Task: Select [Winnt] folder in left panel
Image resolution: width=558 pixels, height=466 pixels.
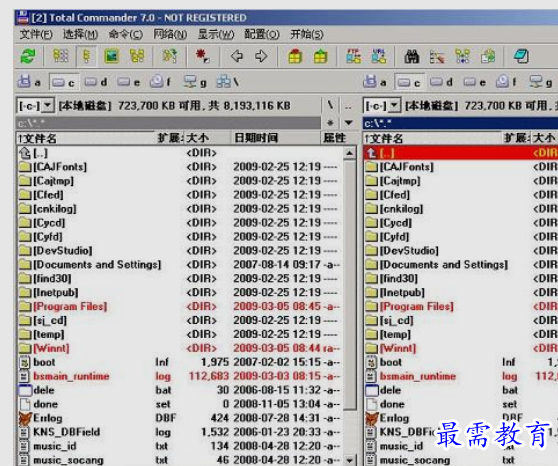Action: tap(180, 348)
